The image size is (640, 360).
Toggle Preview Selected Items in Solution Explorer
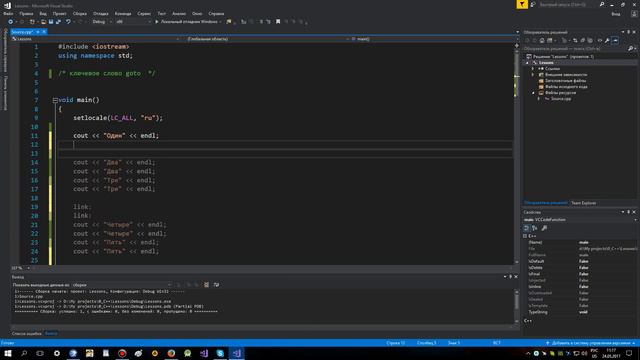pyautogui.click(x=615, y=40)
